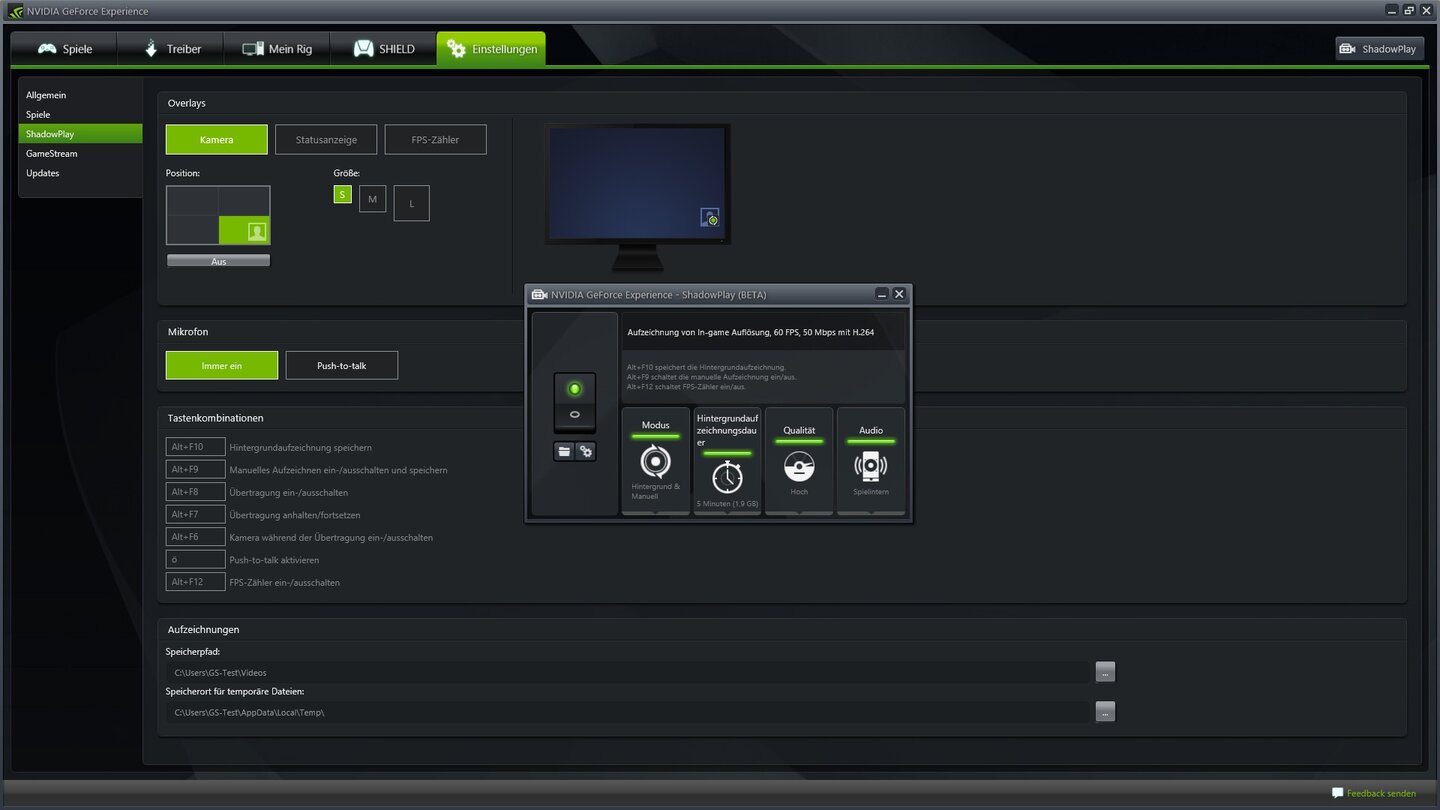The width and height of the screenshot is (1440, 810).
Task: Edit the Alt+F7 hotkey field
Action: 195,515
